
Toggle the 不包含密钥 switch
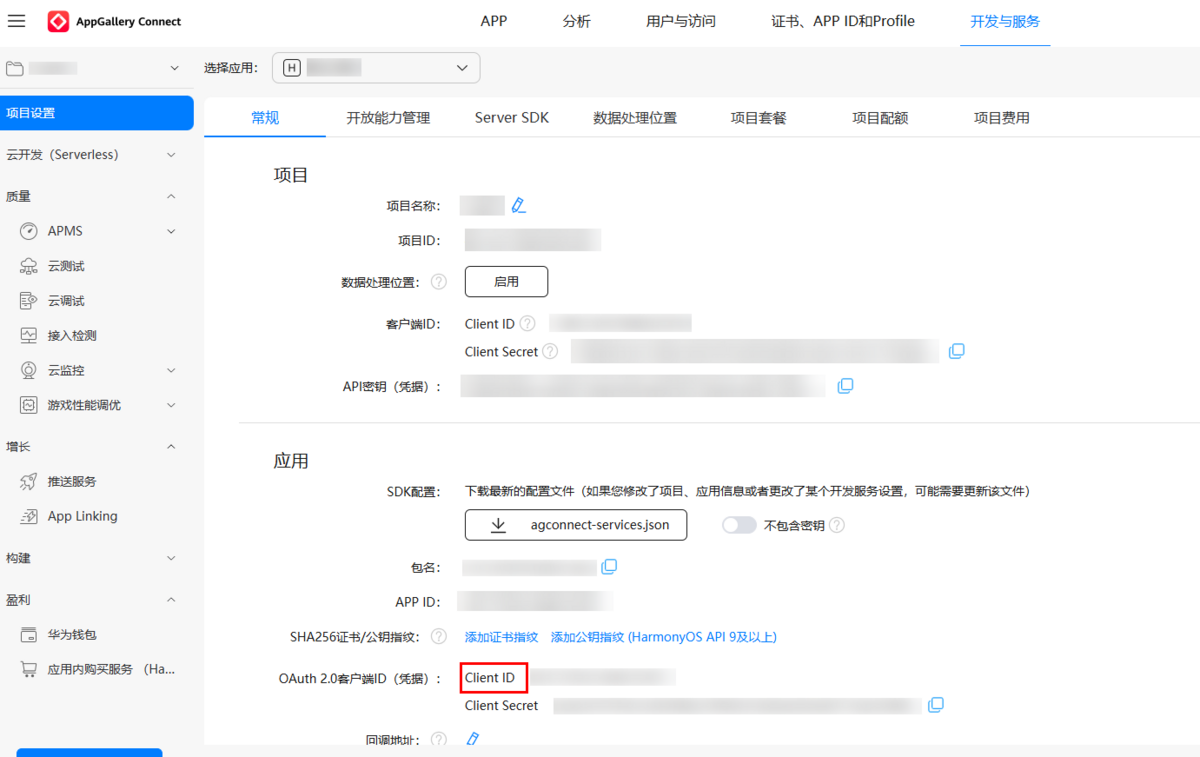click(x=739, y=525)
